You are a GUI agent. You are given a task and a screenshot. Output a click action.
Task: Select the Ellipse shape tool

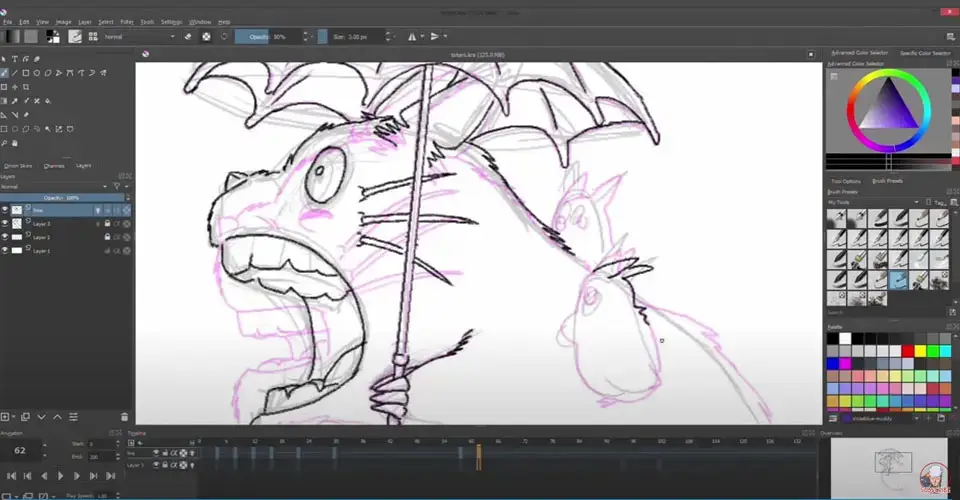coord(37,73)
